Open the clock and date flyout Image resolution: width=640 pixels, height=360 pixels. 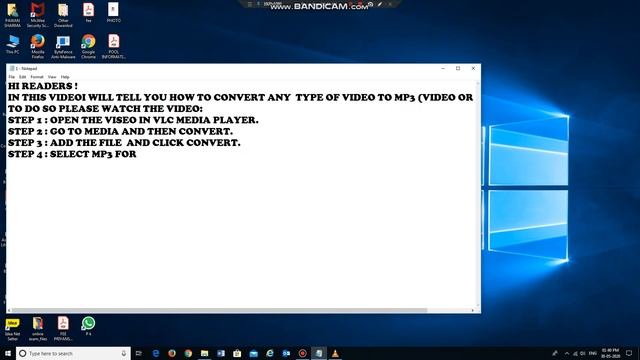pos(611,353)
